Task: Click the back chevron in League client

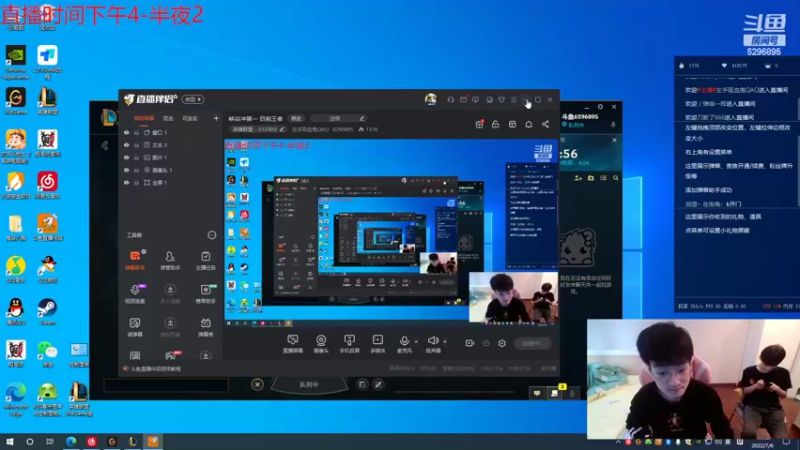Action: [105, 145]
